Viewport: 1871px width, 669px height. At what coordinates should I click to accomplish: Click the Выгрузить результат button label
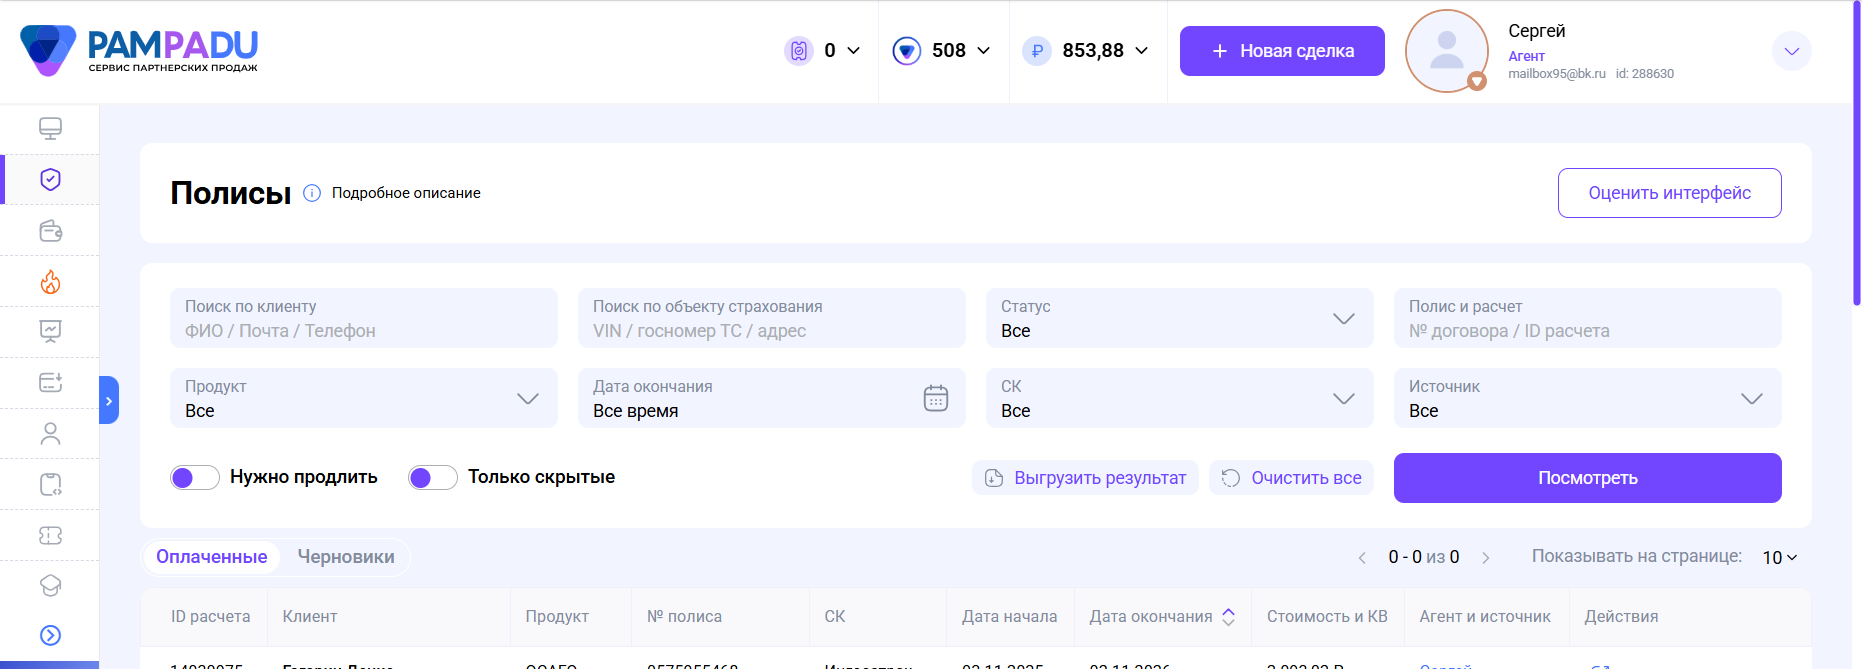tap(1100, 478)
